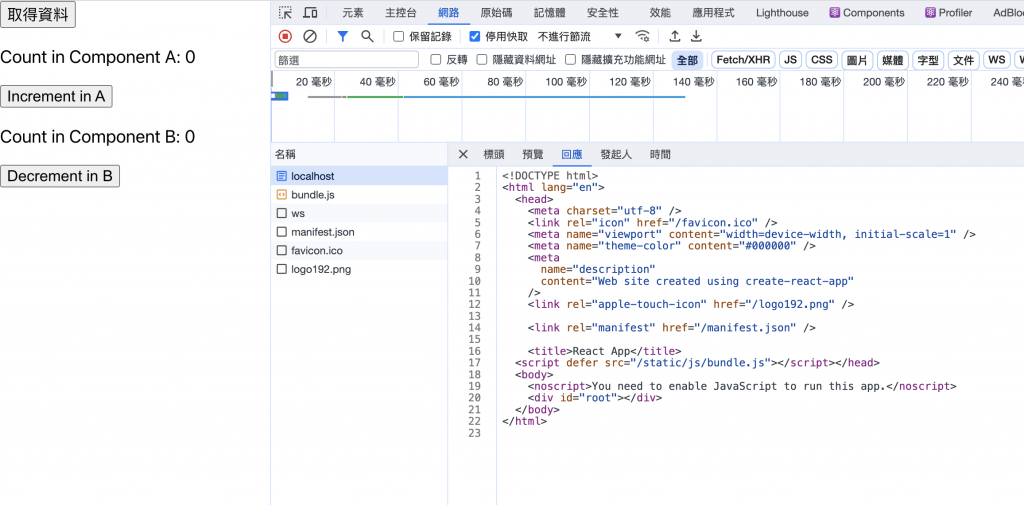Click the Decrement in B button
This screenshot has height=505, width=1024.
(x=60, y=176)
